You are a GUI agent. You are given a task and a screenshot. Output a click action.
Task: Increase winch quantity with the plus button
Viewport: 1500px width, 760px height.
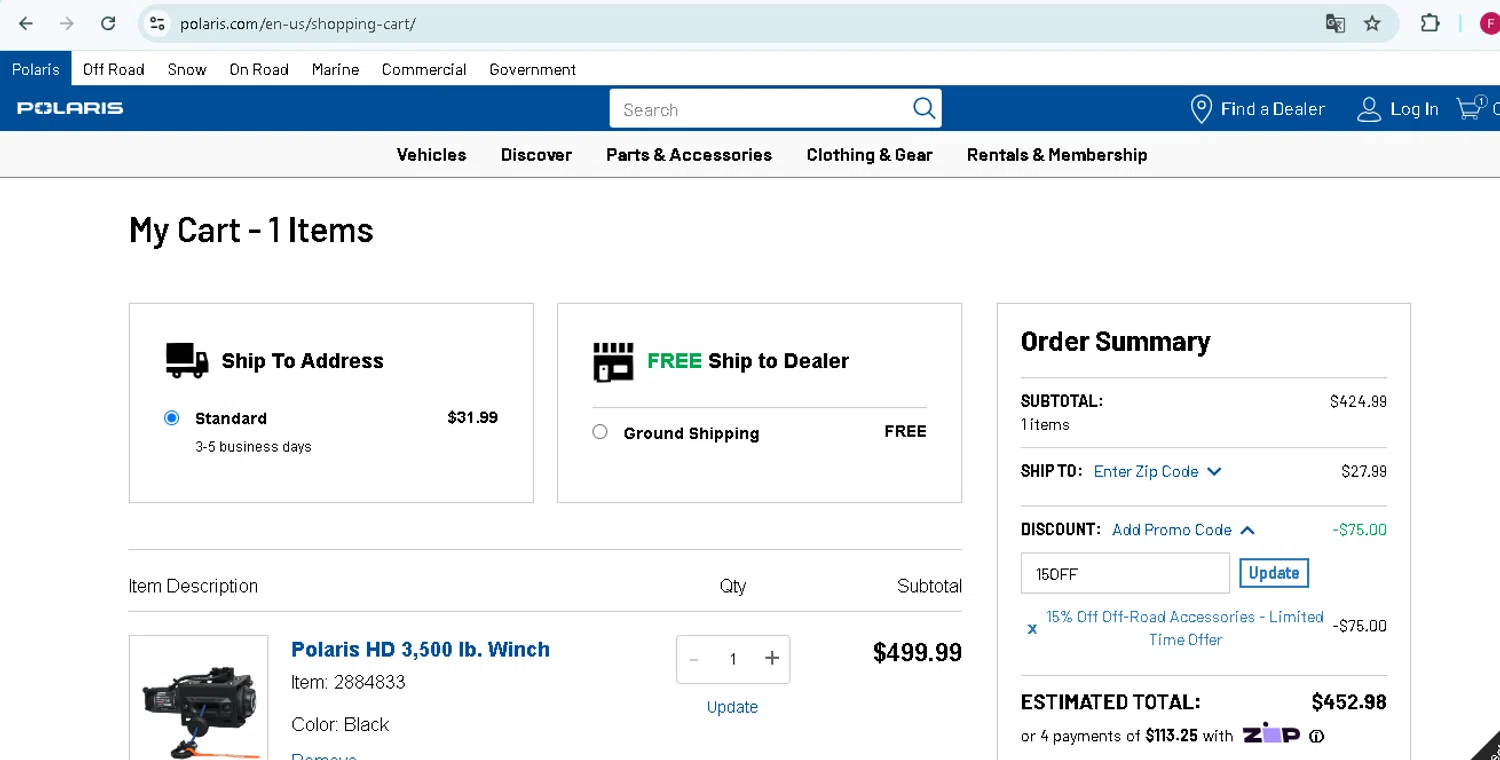click(x=771, y=659)
